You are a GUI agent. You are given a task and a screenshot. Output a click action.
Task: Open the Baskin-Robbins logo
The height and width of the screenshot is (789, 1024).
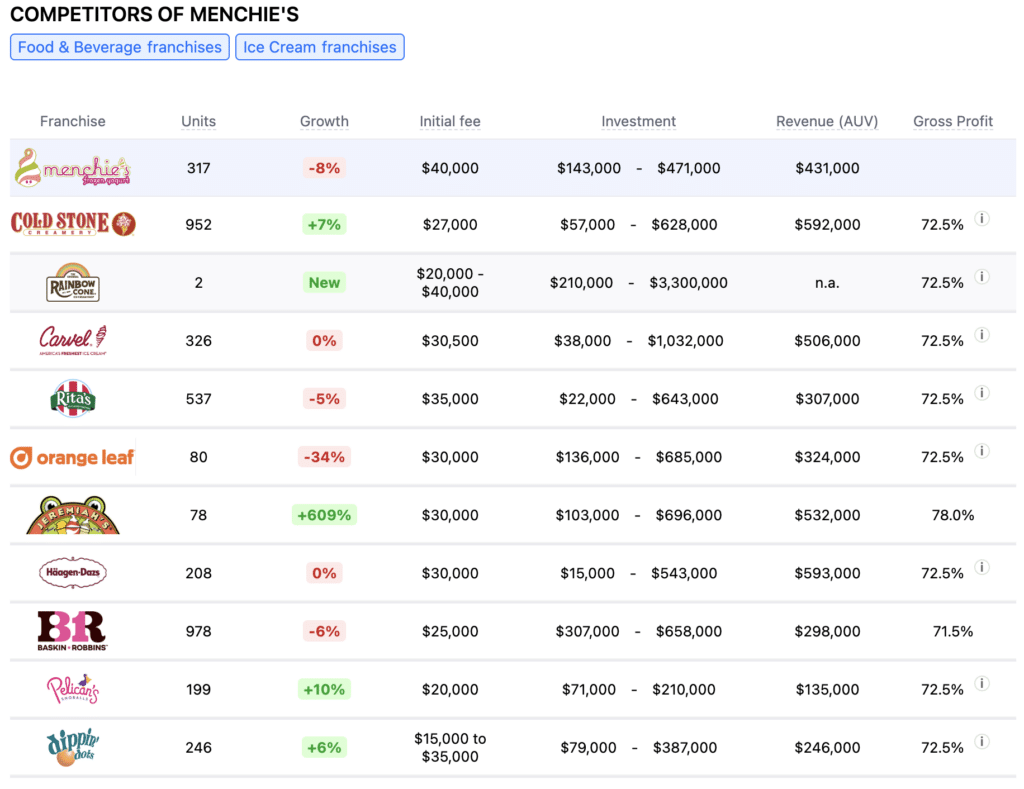point(72,631)
